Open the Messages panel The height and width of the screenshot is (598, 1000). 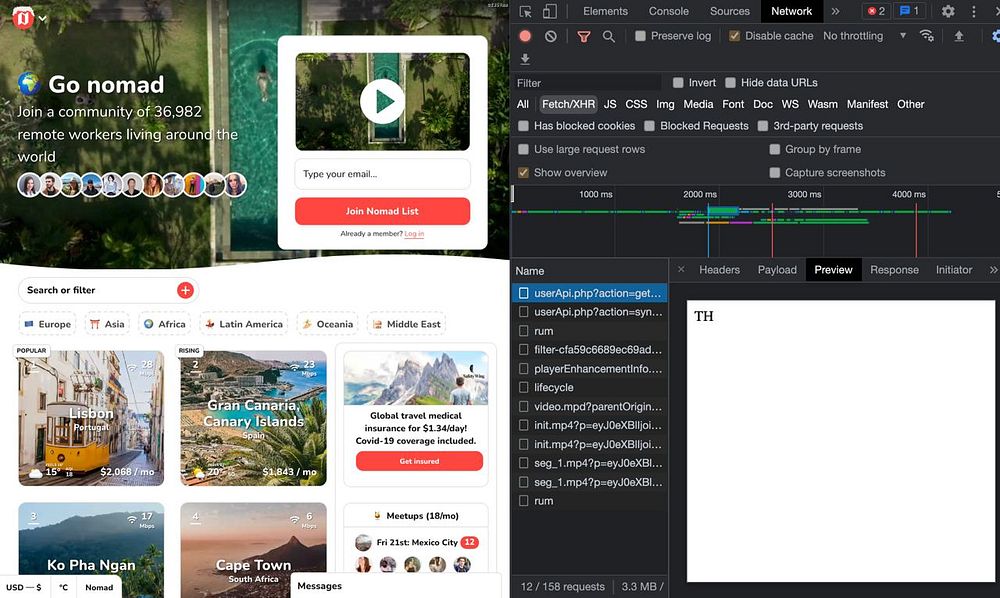tap(395, 586)
